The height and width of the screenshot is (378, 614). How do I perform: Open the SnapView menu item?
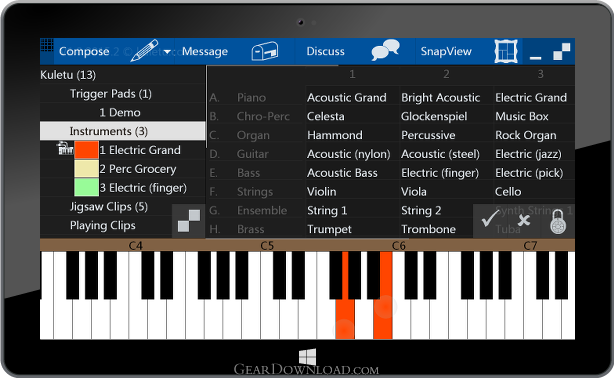(x=446, y=51)
